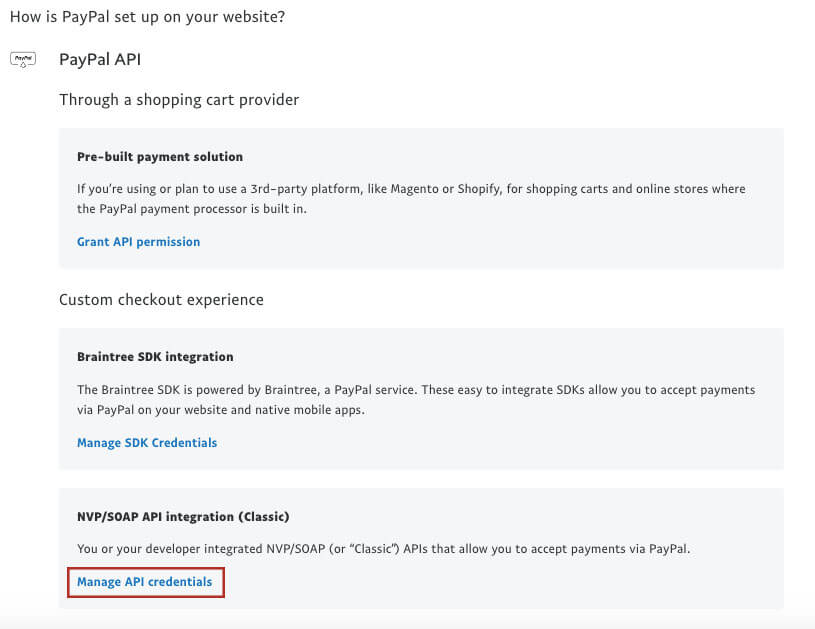815x629 pixels.
Task: Click the 'PayPal API' heading text
Action: 100,59
